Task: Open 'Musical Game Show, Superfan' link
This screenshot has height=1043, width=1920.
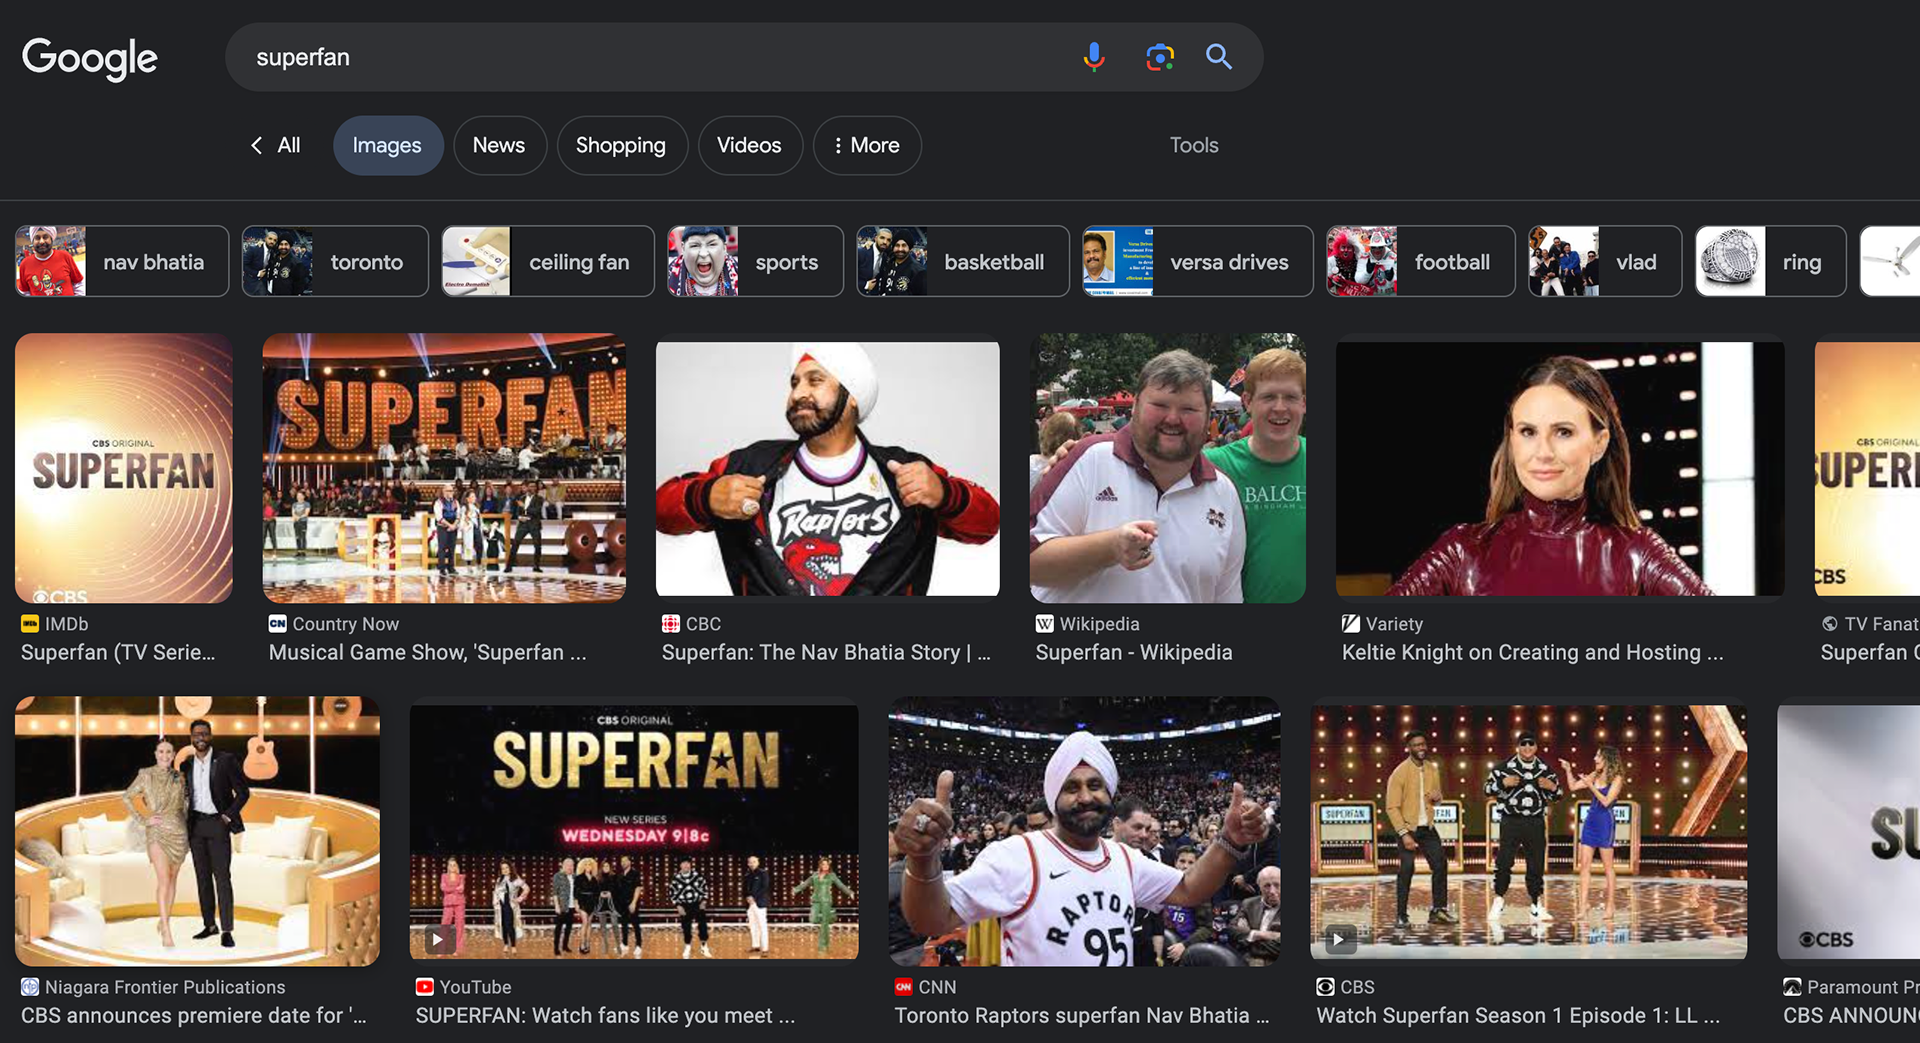Action: pyautogui.click(x=428, y=653)
